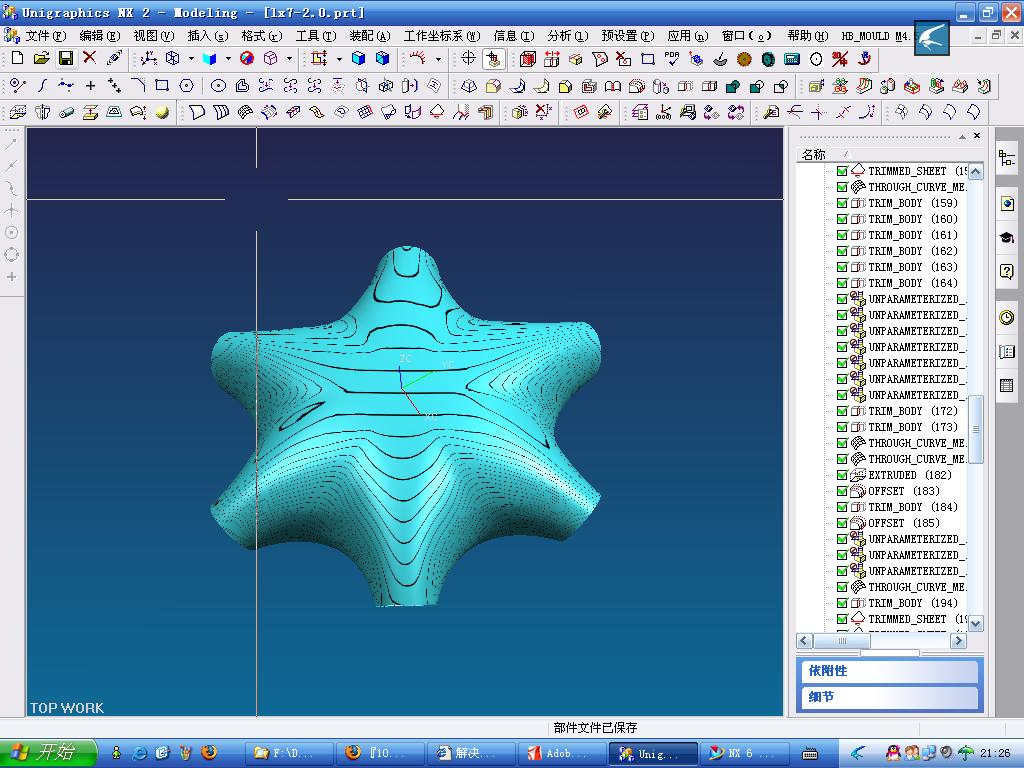Click the red-blue no-entry circle icon

tap(247, 59)
